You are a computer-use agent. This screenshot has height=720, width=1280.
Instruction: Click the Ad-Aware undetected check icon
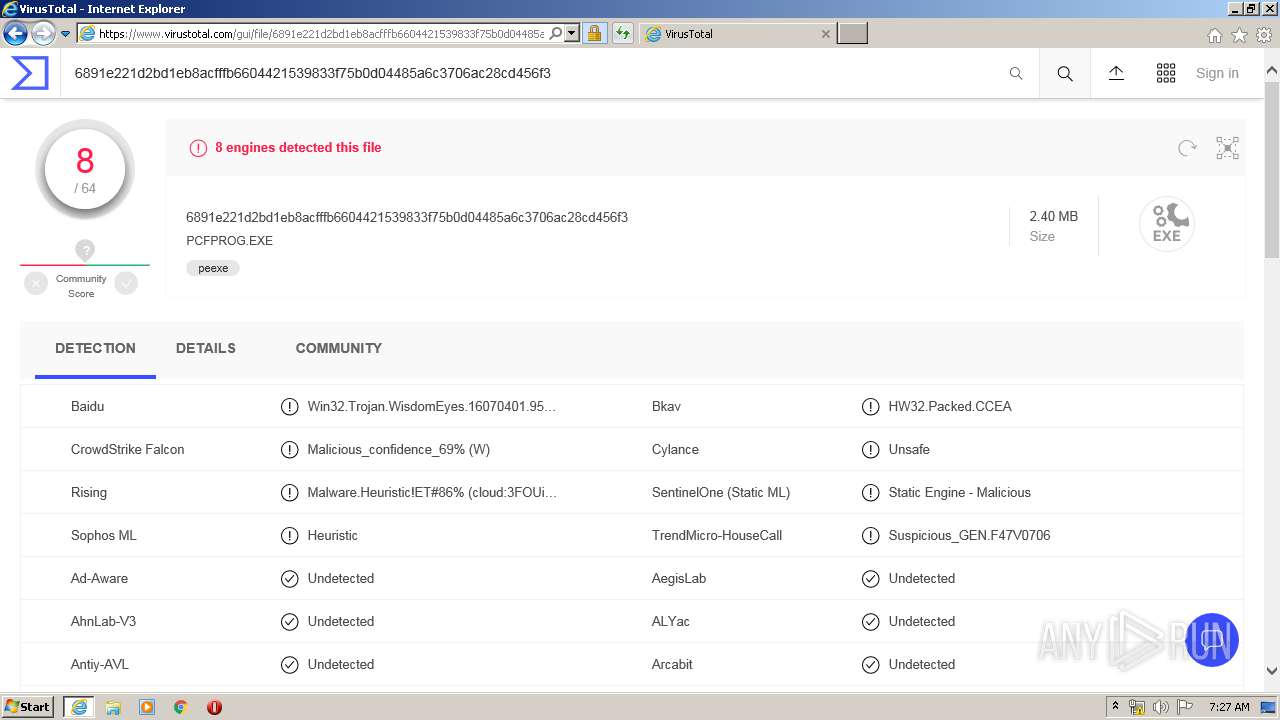[x=289, y=579]
